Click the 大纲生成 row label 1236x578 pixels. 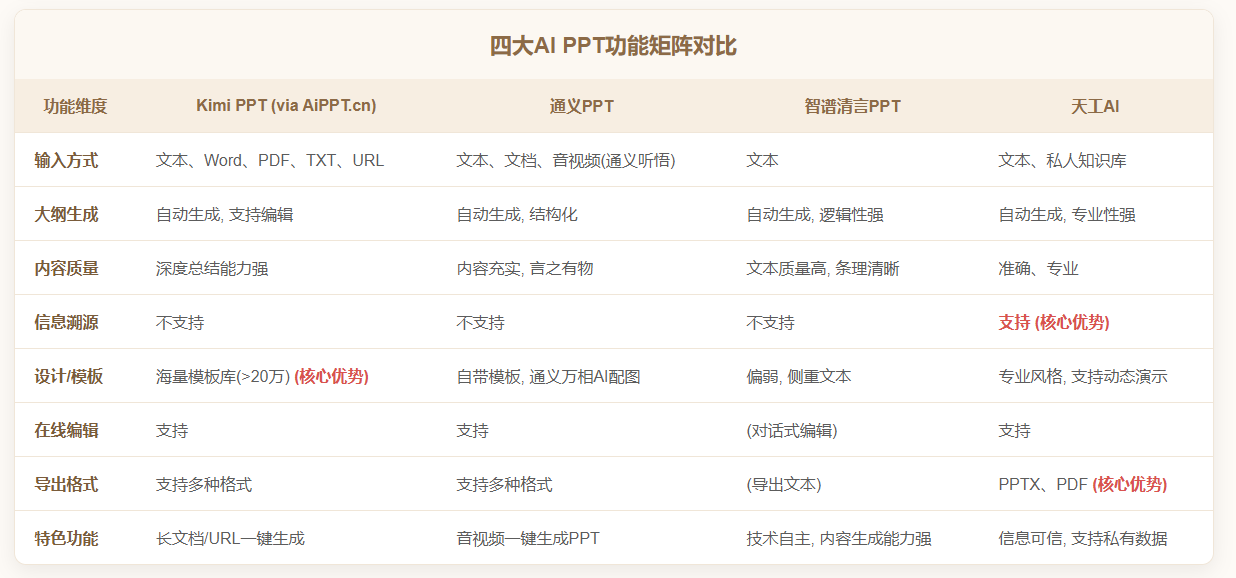click(66, 214)
